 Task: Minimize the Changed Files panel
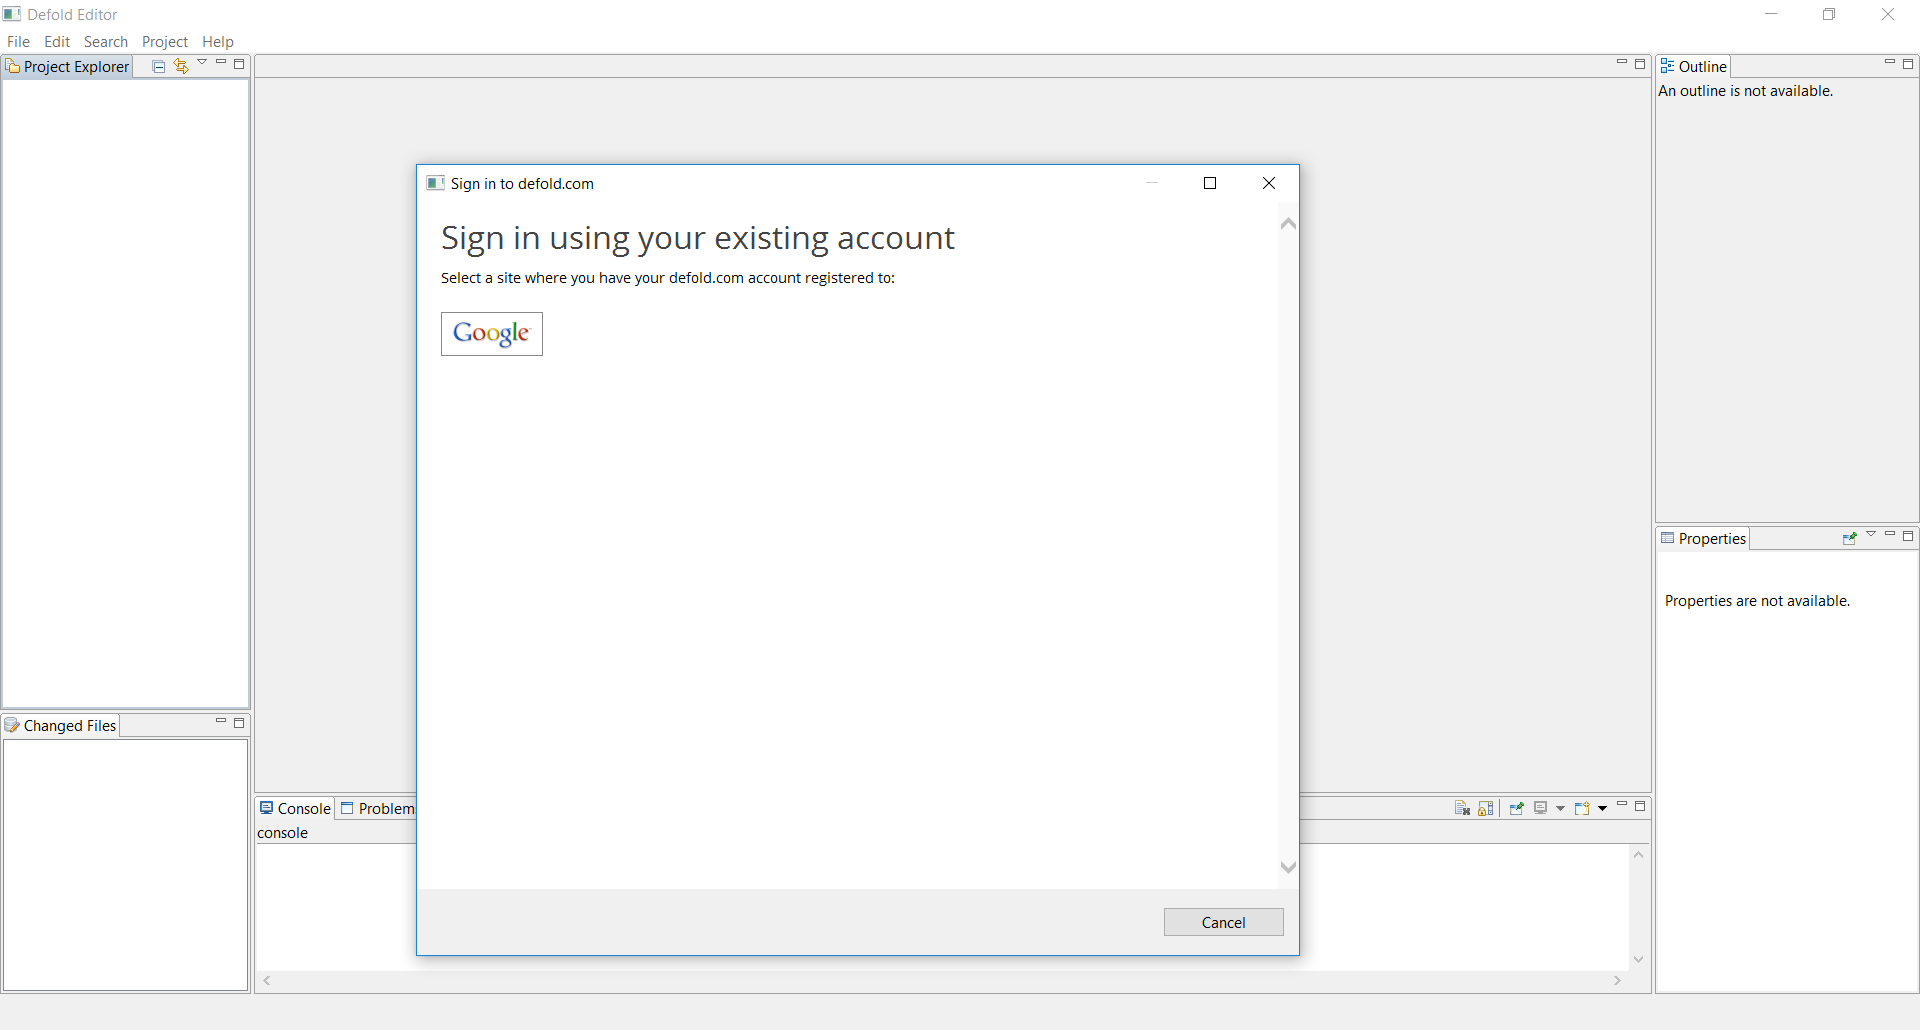(x=220, y=722)
